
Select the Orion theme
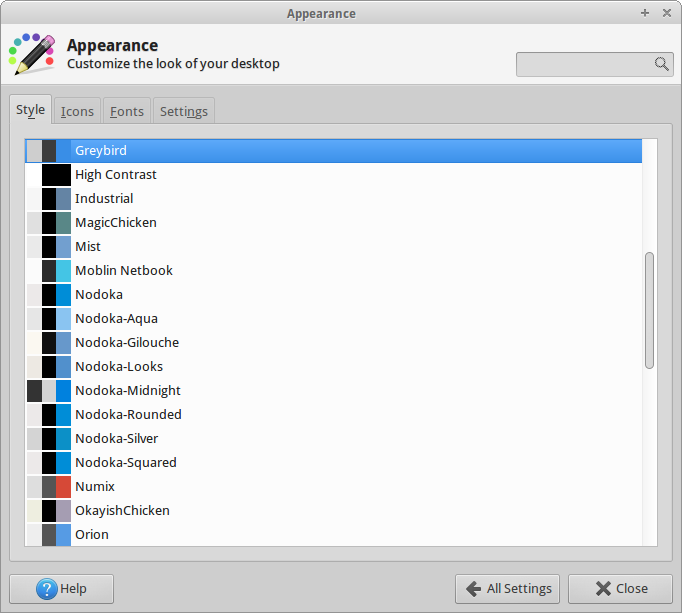(x=334, y=534)
